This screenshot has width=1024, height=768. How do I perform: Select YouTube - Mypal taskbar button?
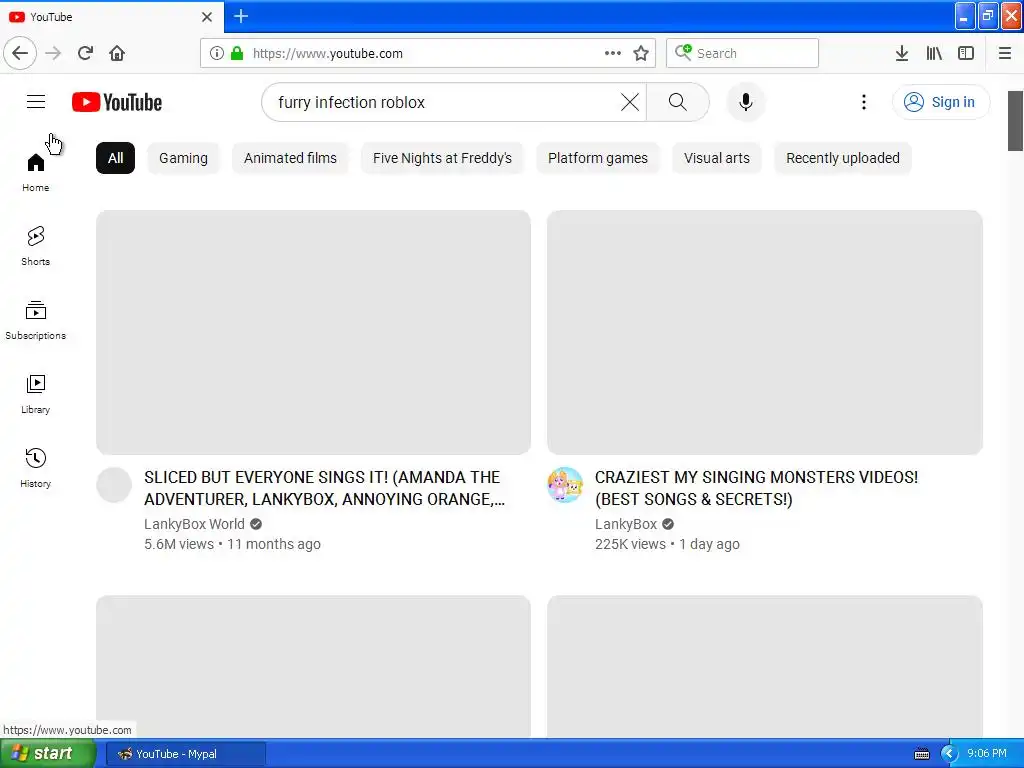(x=185, y=754)
